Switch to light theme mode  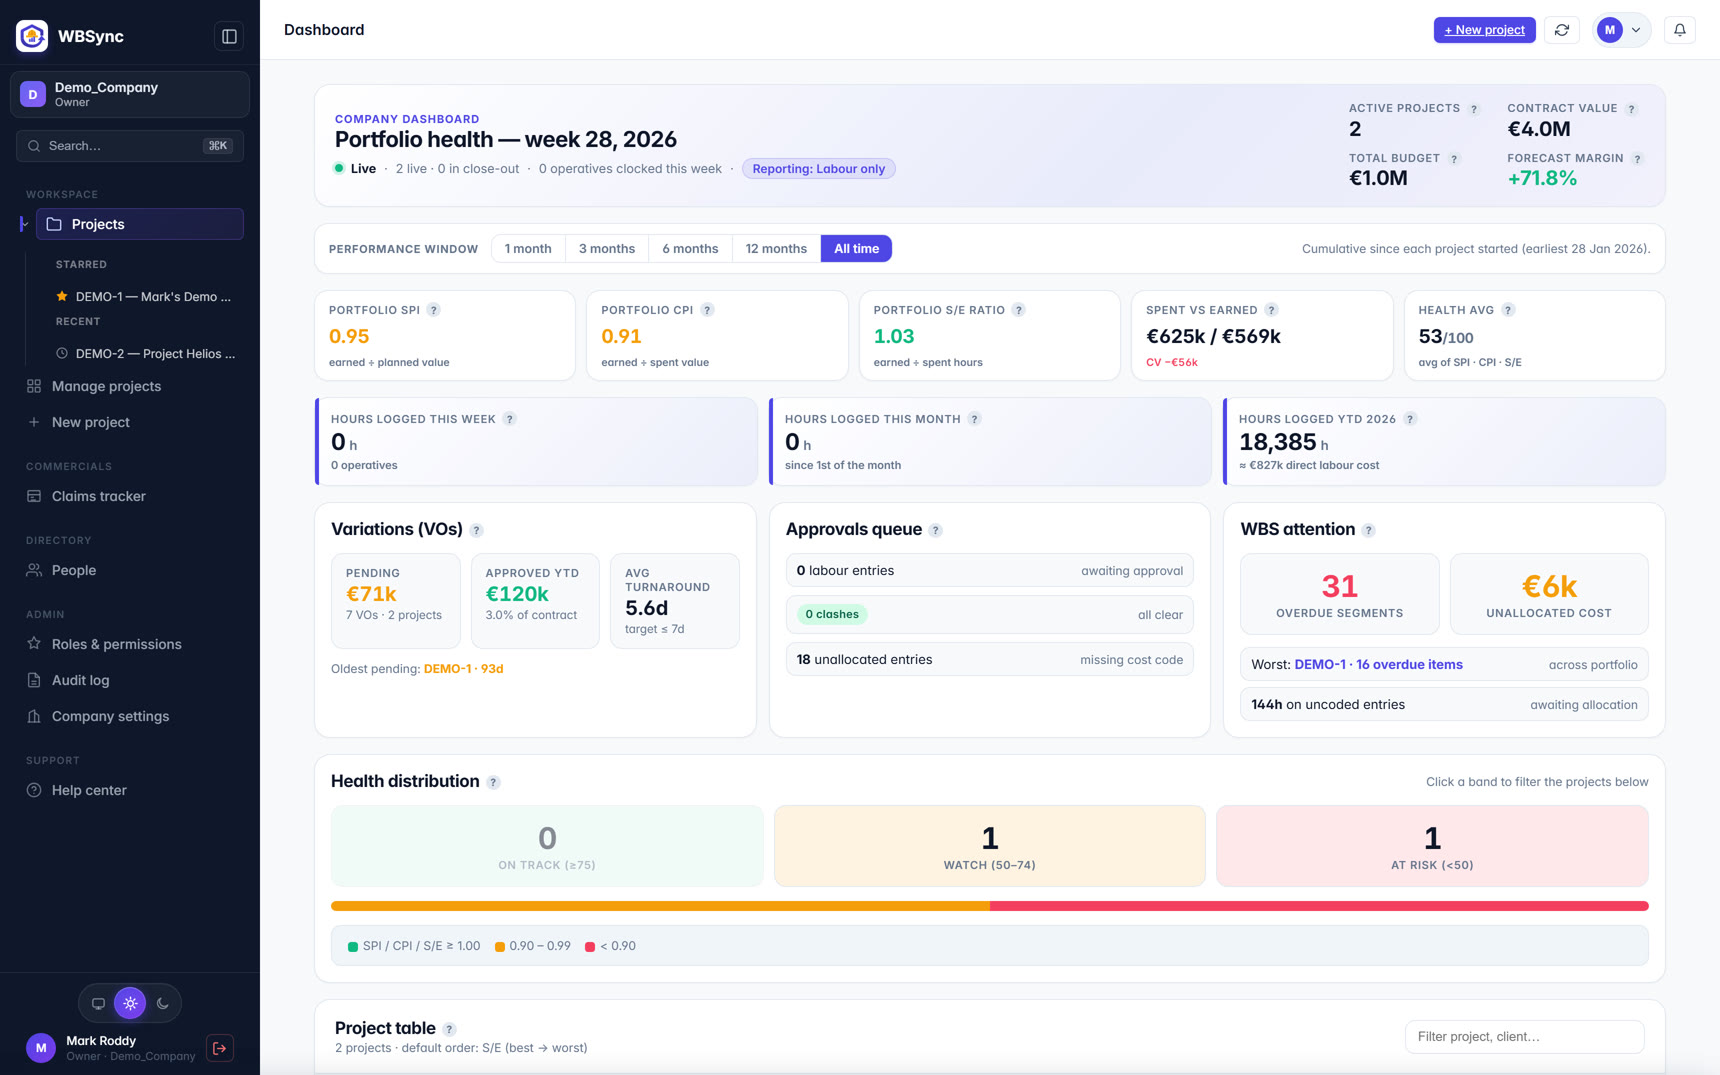tap(130, 1003)
